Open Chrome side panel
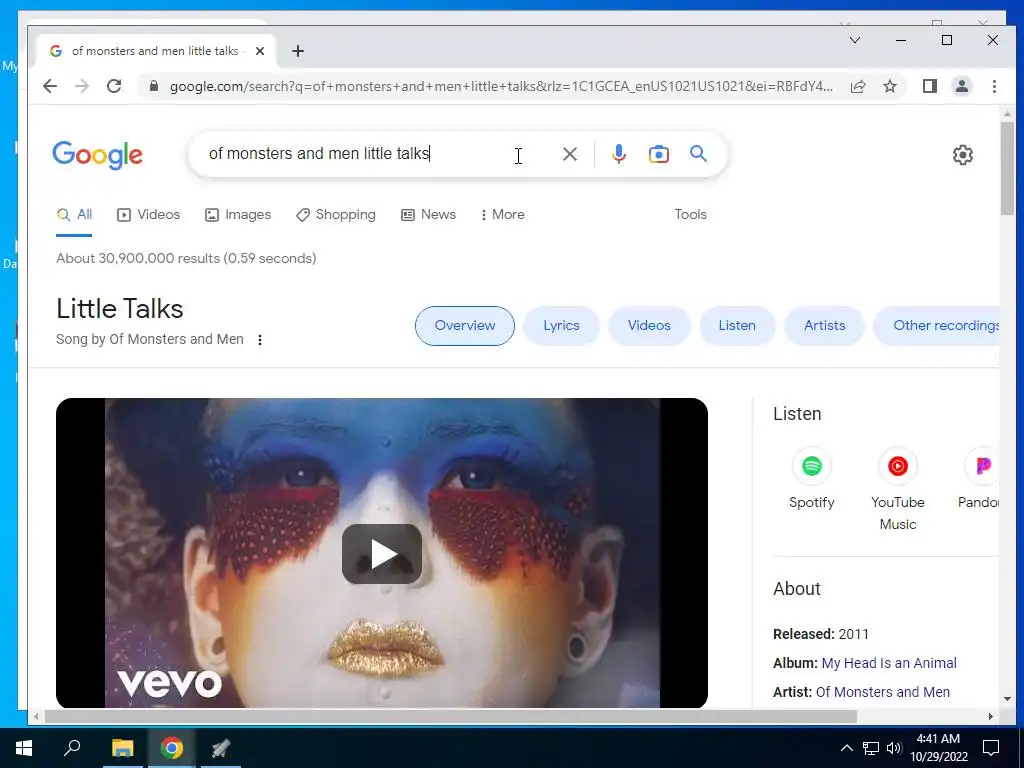This screenshot has height=768, width=1024. coord(929,86)
